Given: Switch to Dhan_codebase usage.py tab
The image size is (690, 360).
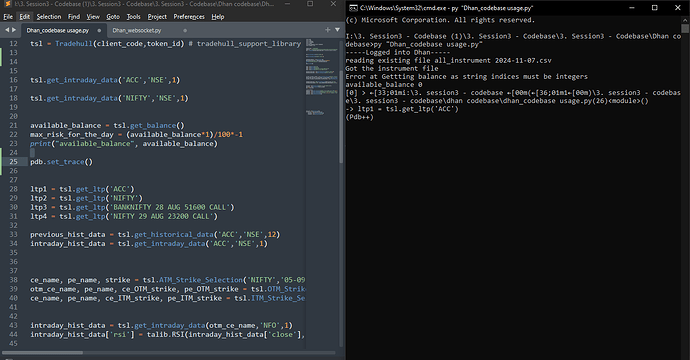Looking at the screenshot, I should click(x=58, y=30).
